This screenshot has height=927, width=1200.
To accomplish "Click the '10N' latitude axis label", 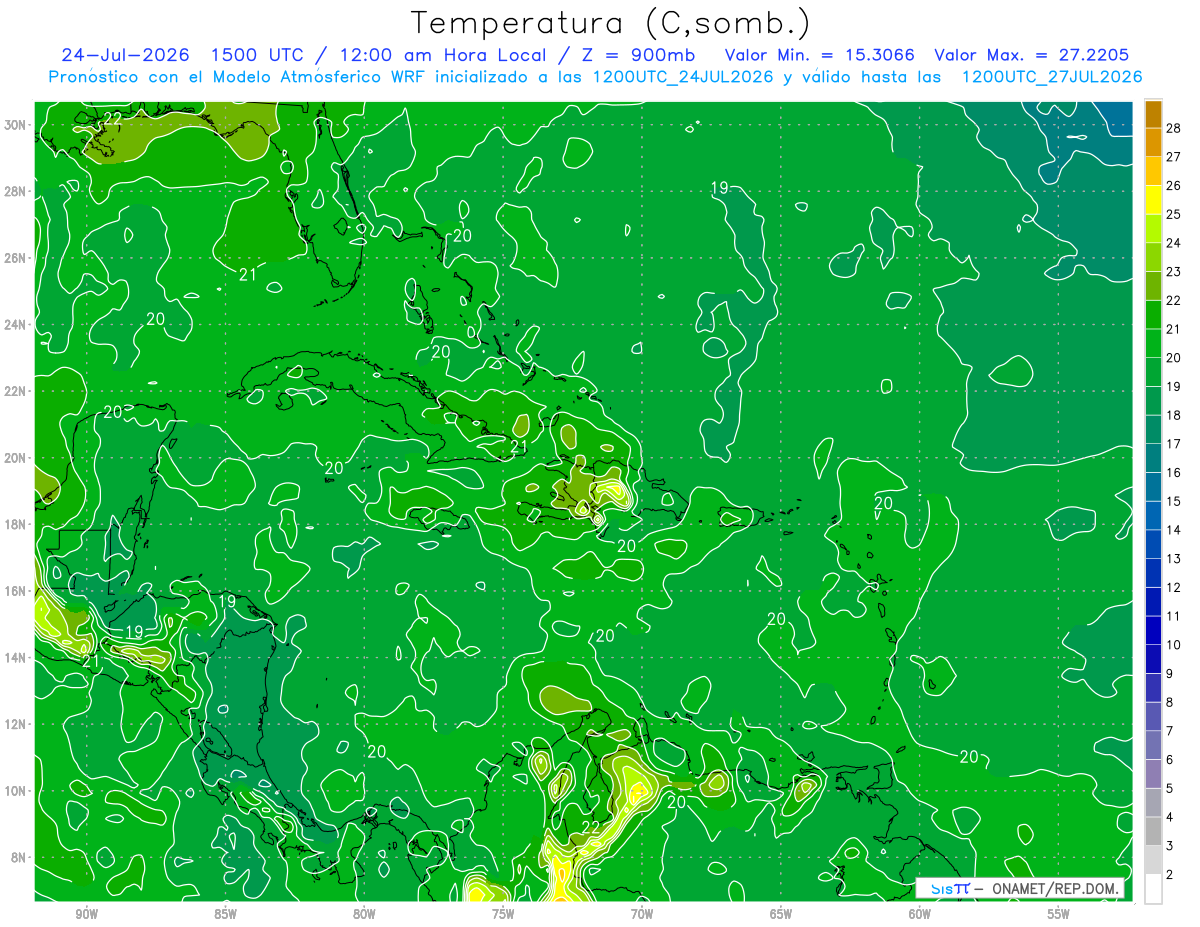I will click(x=17, y=791).
